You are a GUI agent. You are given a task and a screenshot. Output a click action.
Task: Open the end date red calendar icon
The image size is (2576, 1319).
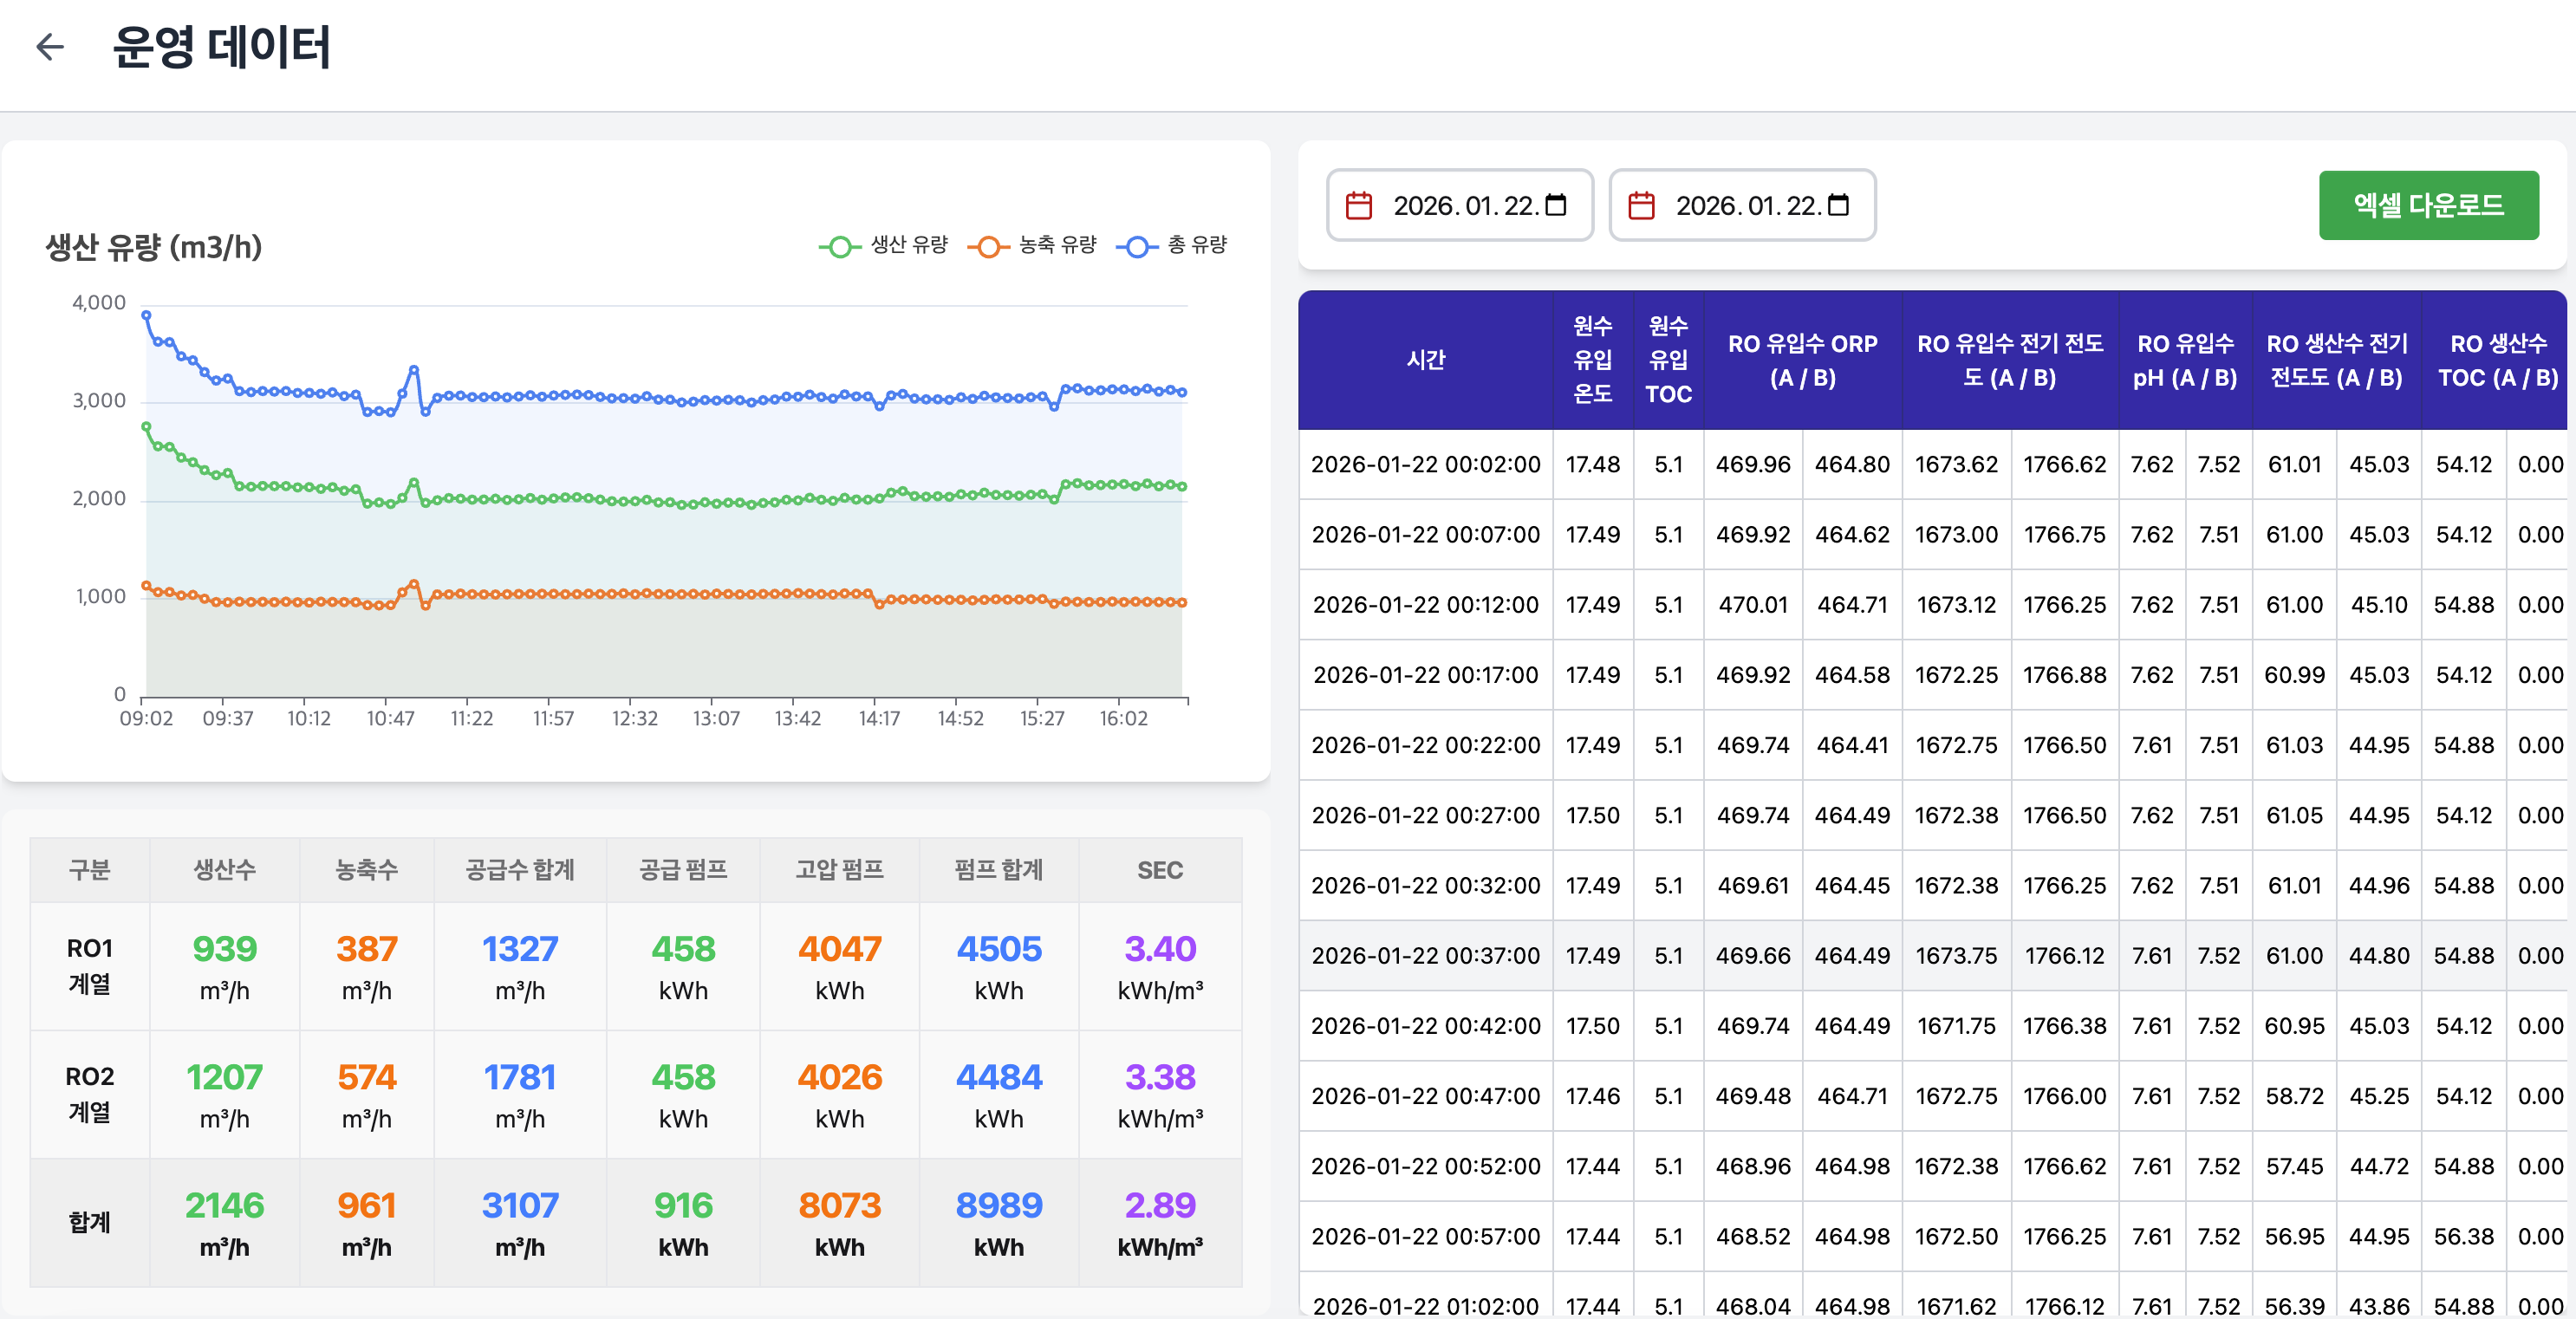pyautogui.click(x=1641, y=205)
